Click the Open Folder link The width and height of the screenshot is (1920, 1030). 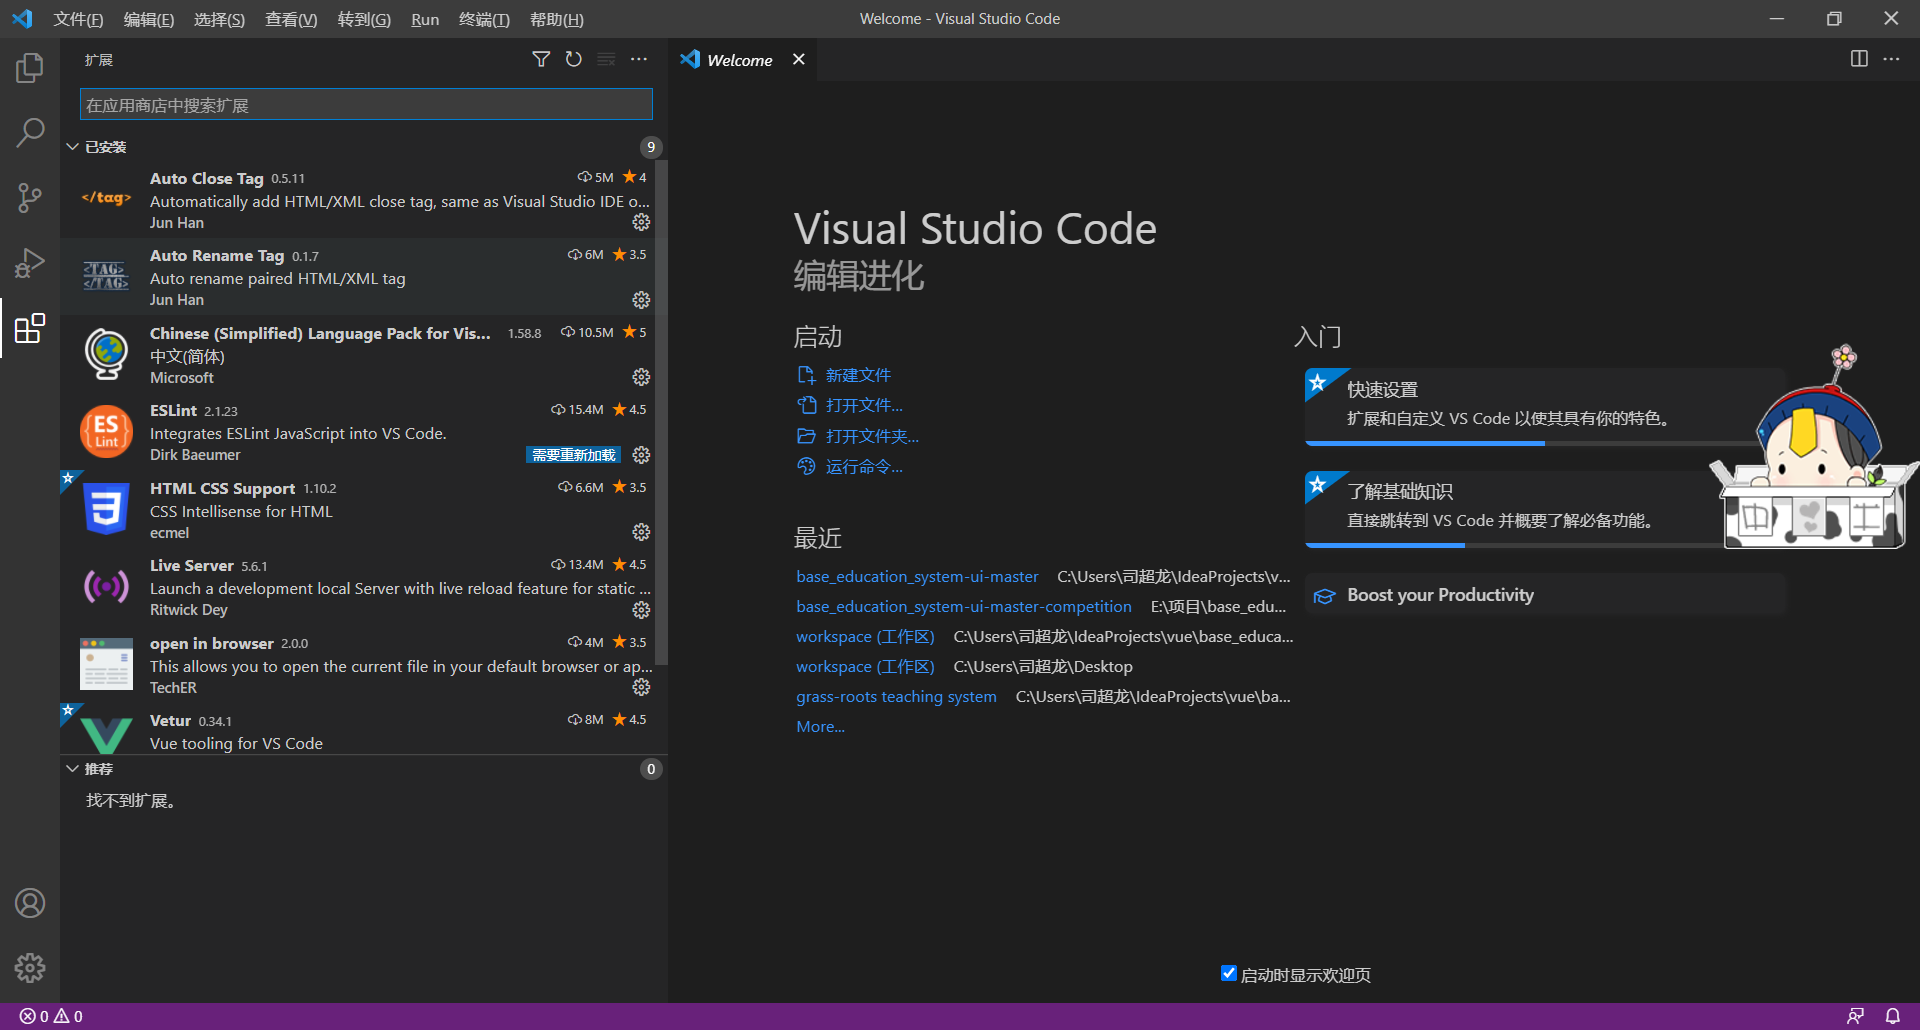click(872, 436)
